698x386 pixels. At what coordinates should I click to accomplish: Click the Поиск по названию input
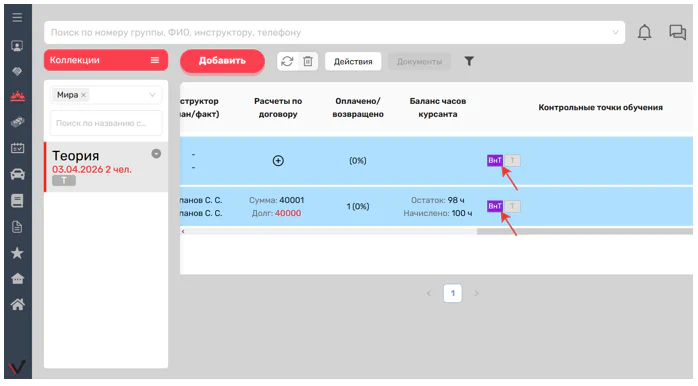106,123
